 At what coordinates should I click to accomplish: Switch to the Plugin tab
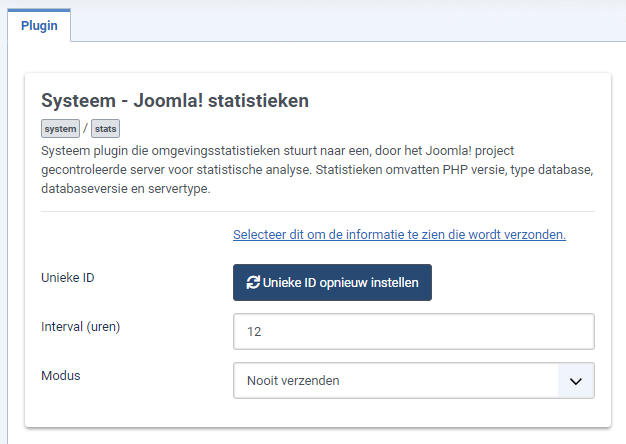click(39, 26)
